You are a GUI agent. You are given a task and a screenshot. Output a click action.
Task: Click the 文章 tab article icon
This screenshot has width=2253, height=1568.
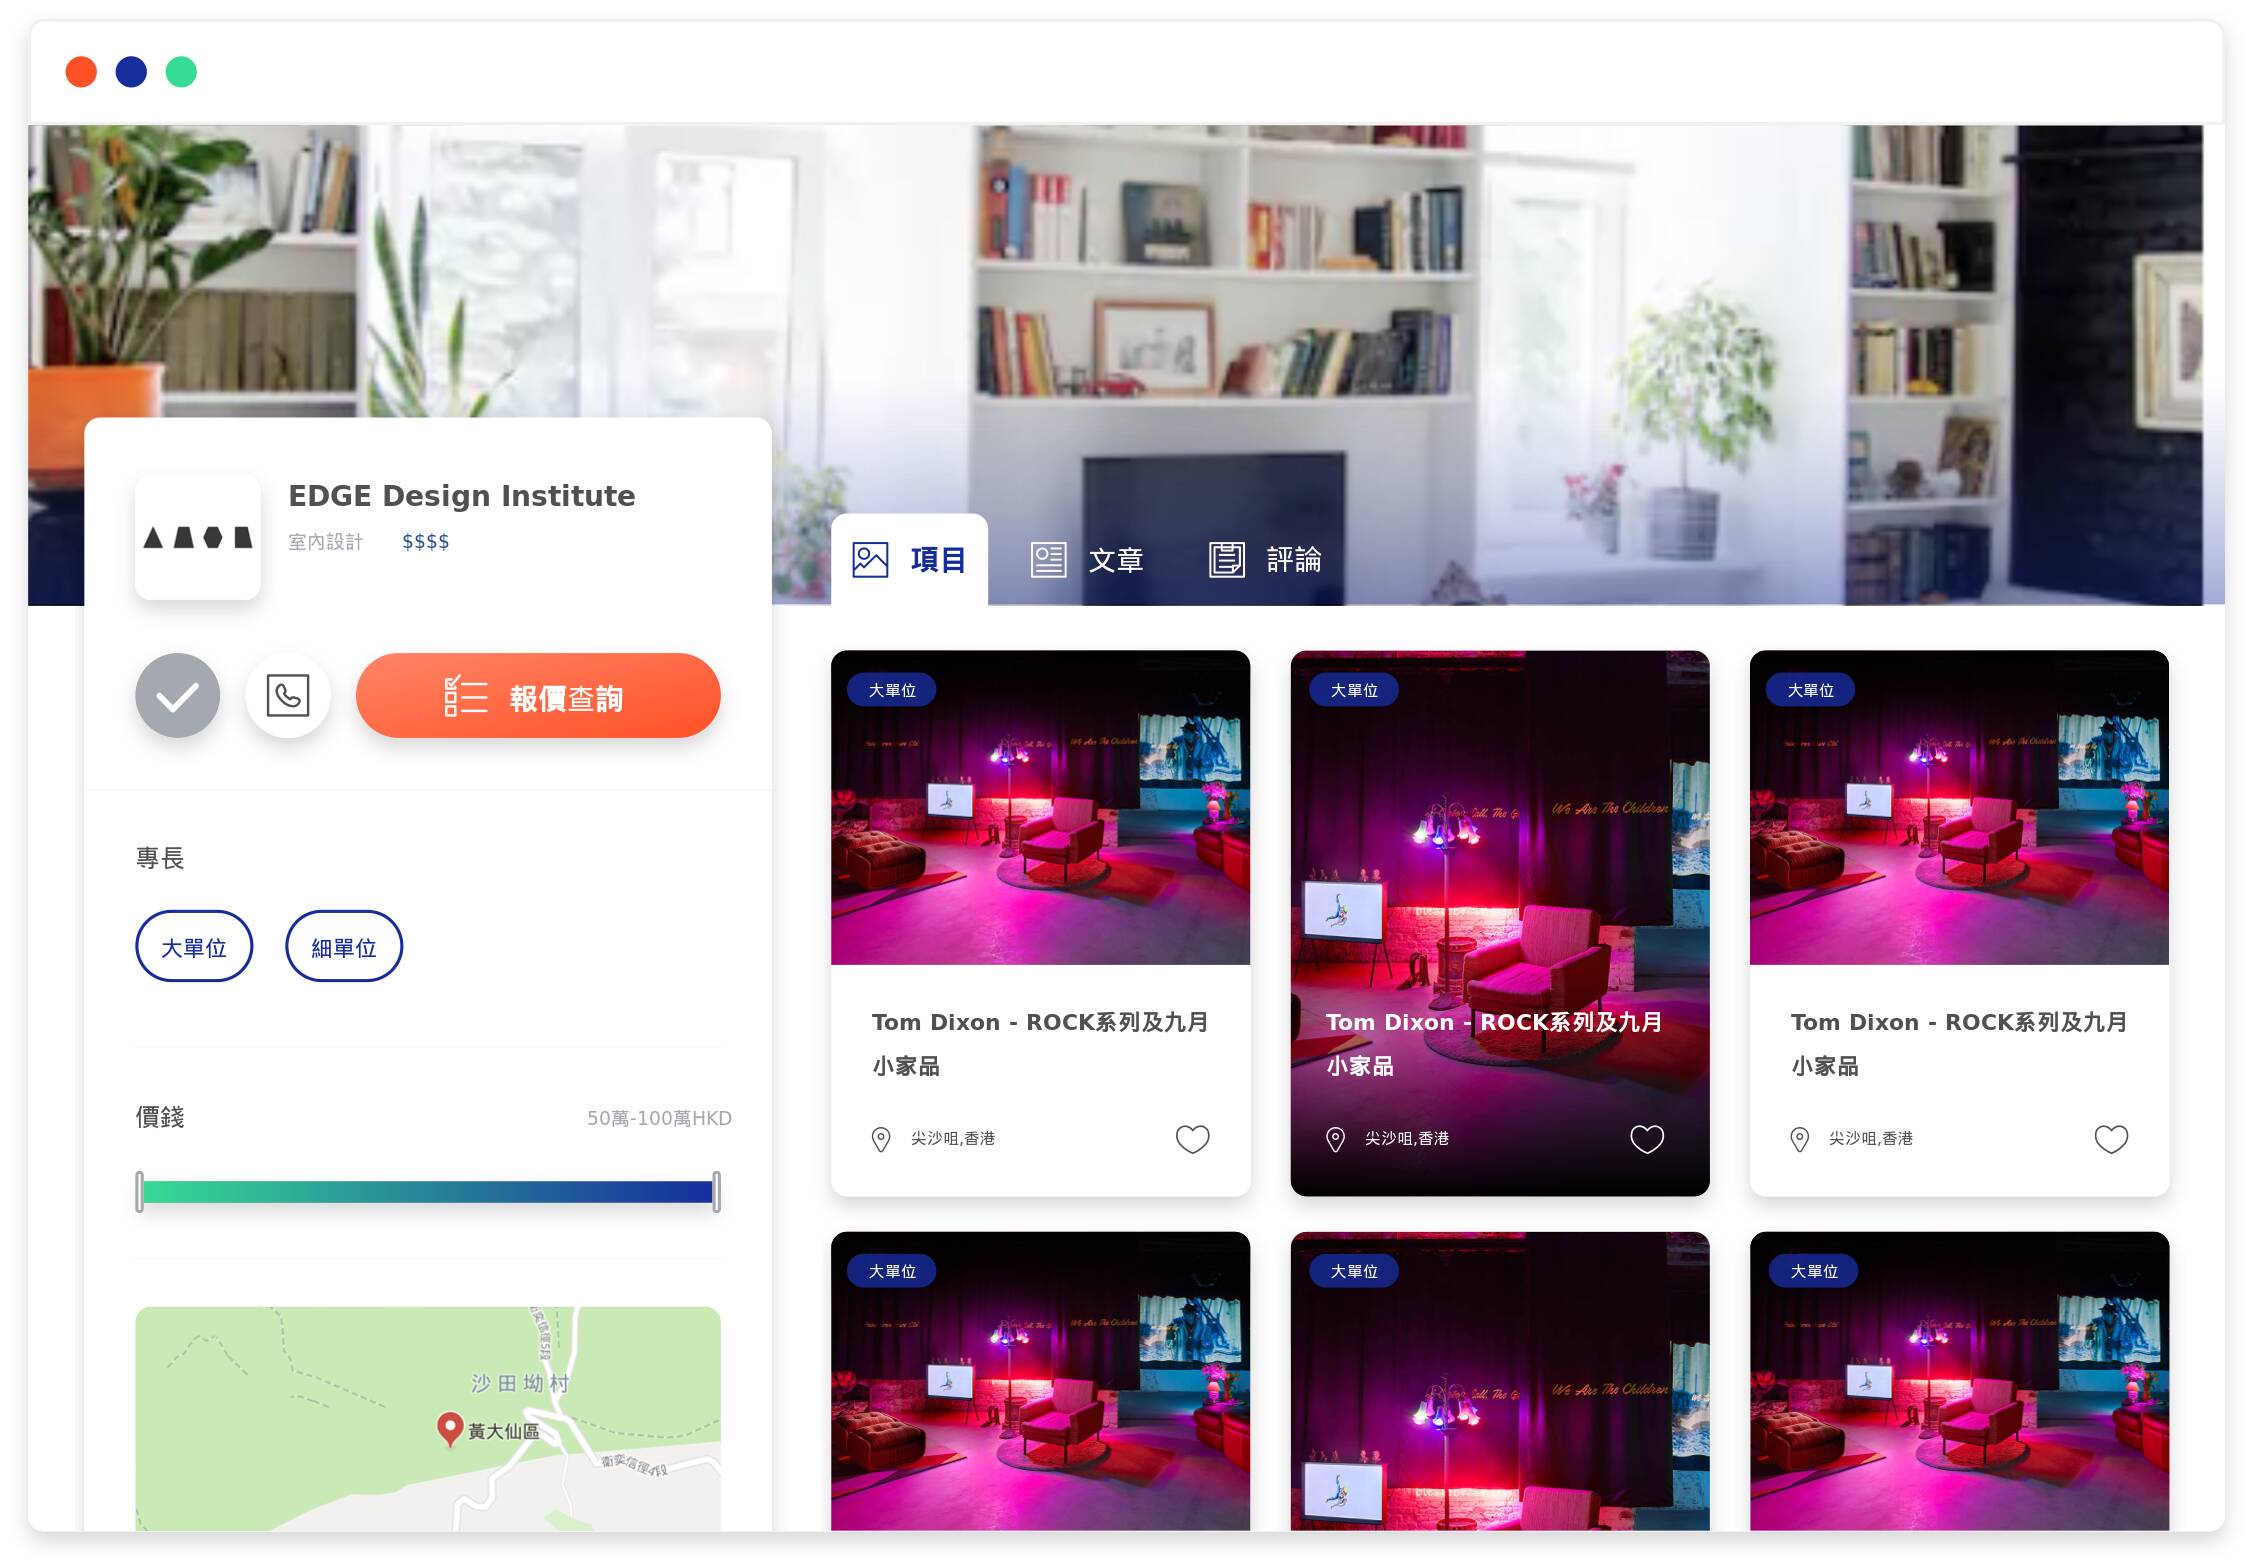point(1049,560)
